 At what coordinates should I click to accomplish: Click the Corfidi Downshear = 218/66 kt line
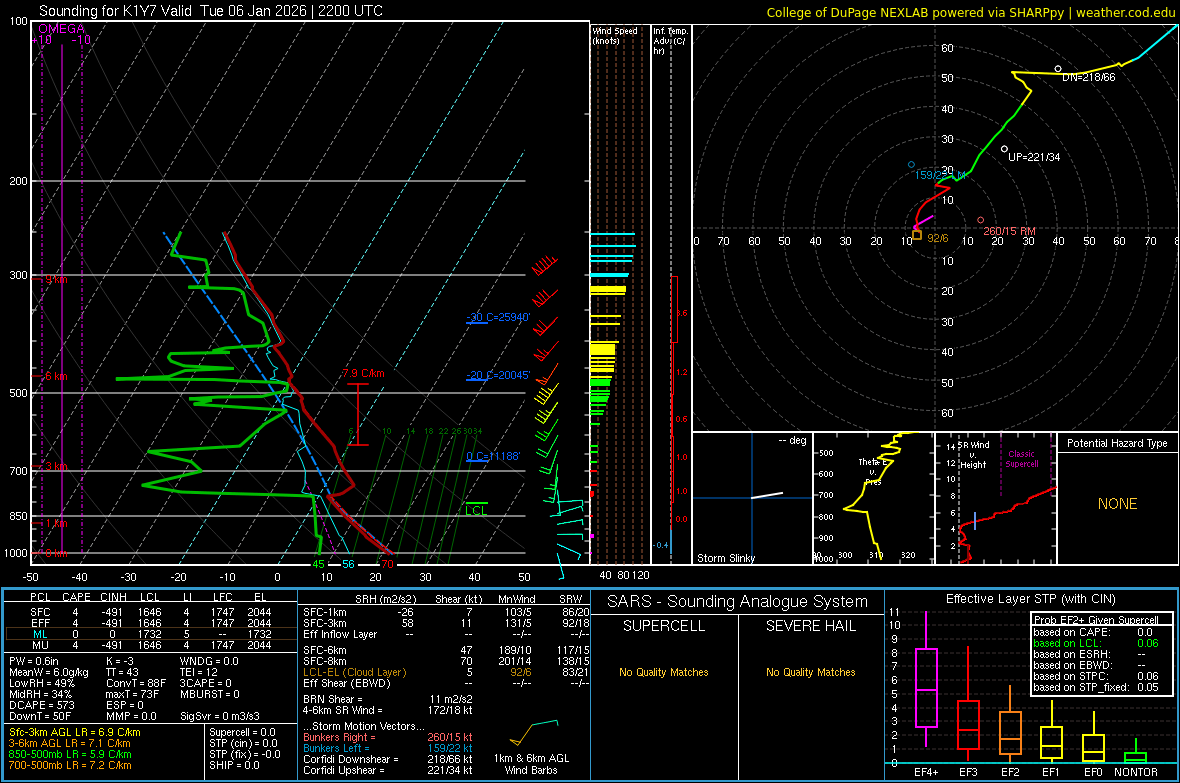coord(388,759)
